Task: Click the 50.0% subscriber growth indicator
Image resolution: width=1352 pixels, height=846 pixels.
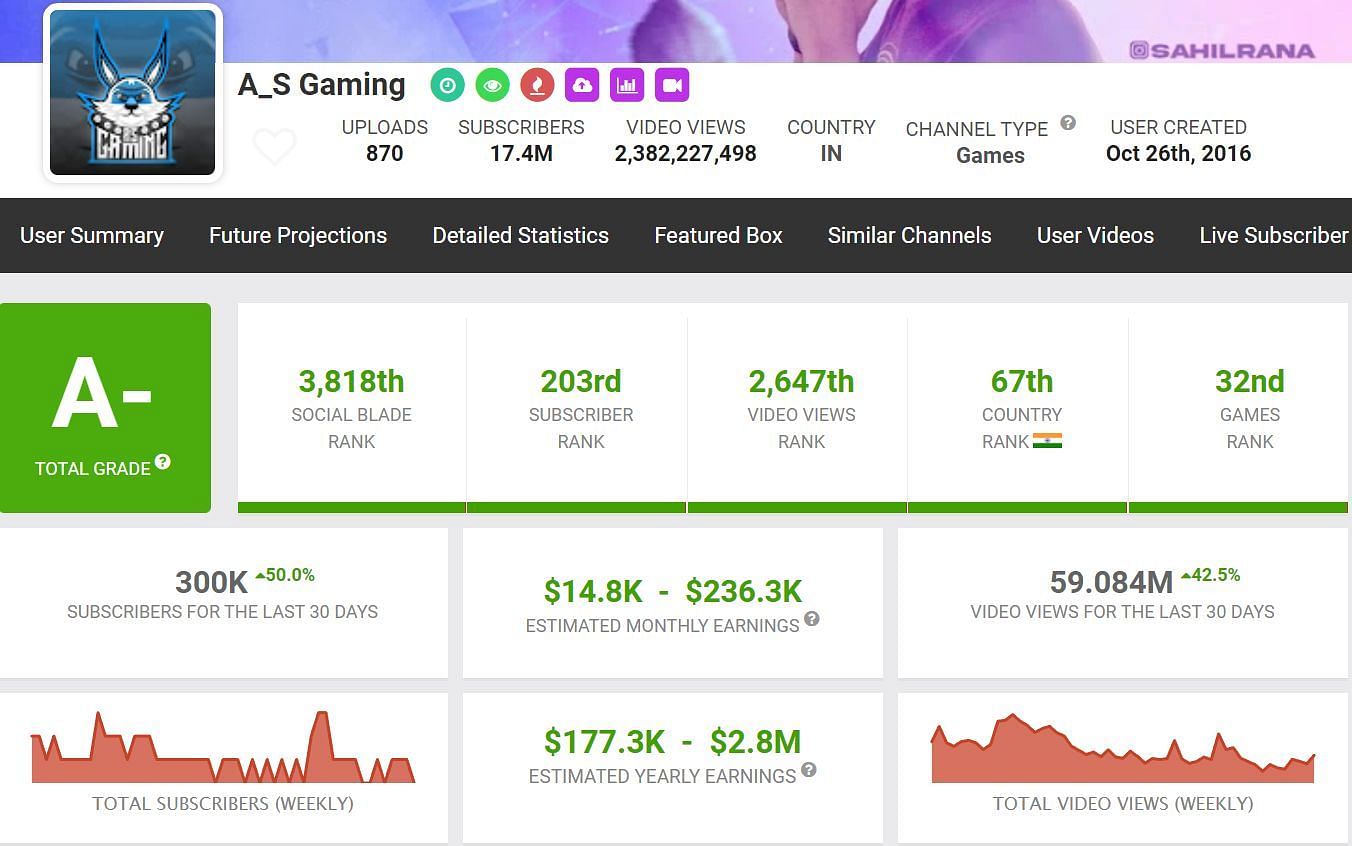Action: point(285,575)
